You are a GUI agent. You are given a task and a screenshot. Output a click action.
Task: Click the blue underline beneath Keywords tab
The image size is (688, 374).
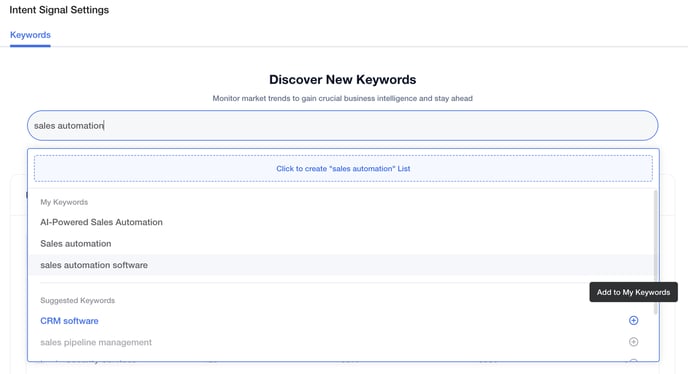point(30,46)
